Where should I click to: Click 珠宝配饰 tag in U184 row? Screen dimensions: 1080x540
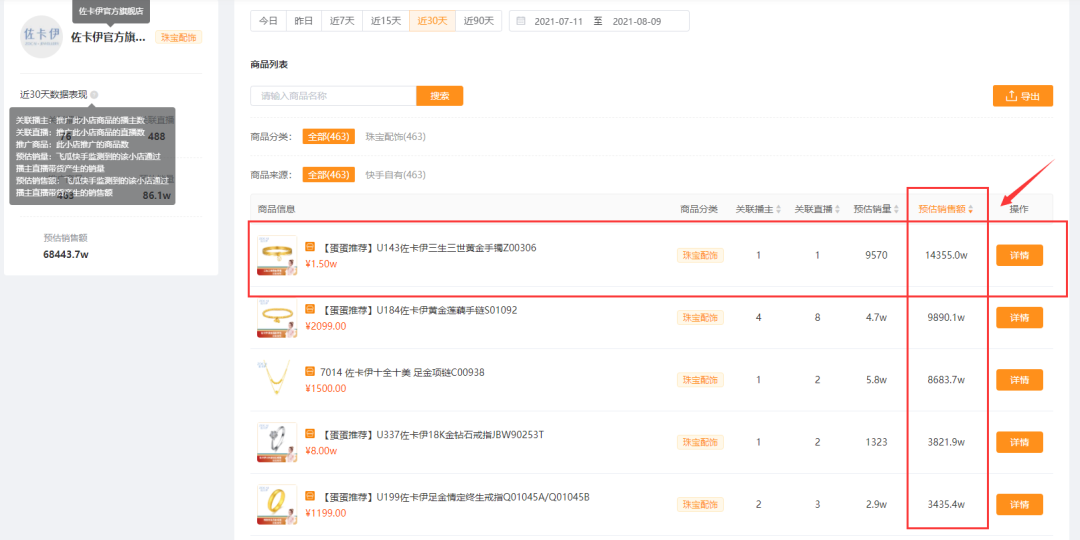pos(700,318)
